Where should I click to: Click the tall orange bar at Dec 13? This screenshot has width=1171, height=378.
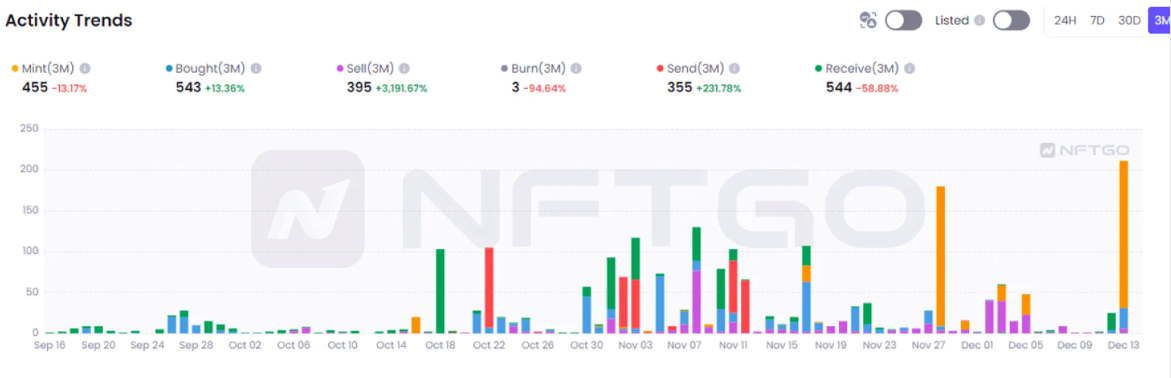1123,234
